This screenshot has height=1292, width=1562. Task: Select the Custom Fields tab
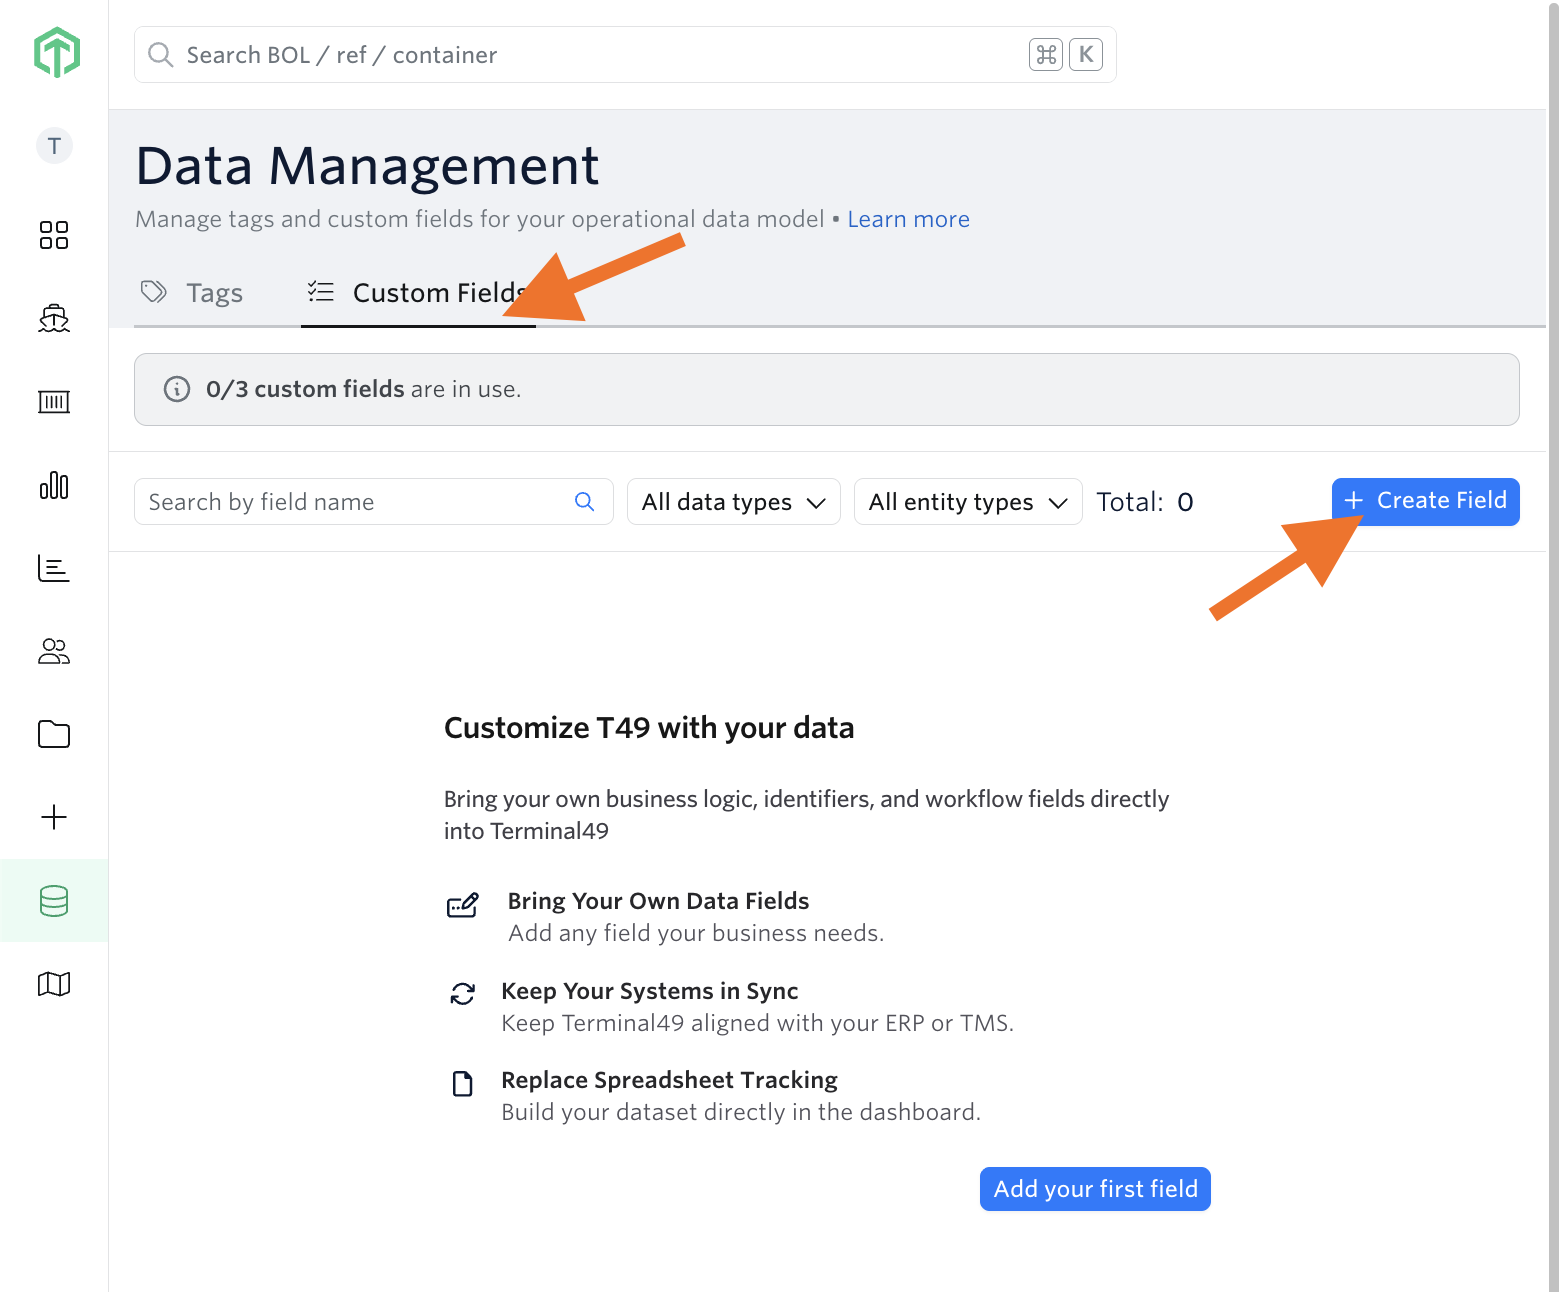coord(418,293)
